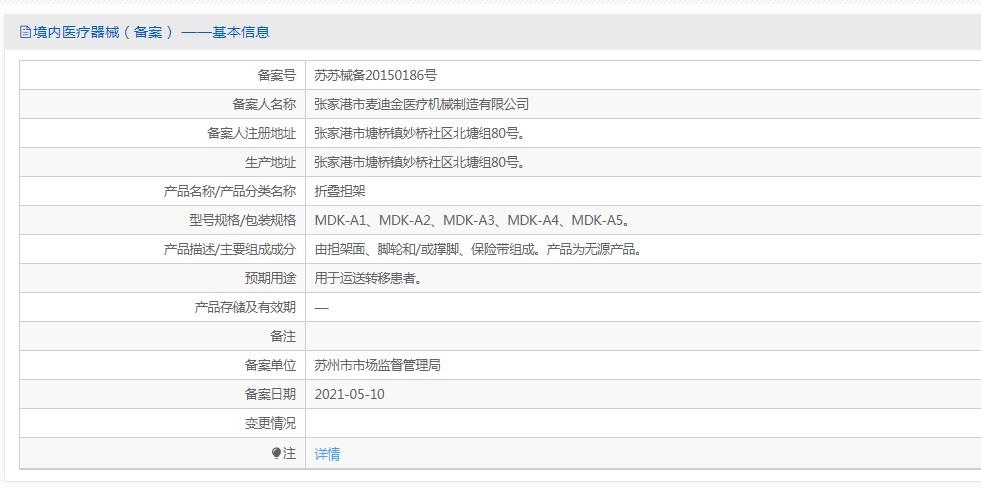981x498 pixels.
Task: Click the 预期用途 label
Action: 270,278
